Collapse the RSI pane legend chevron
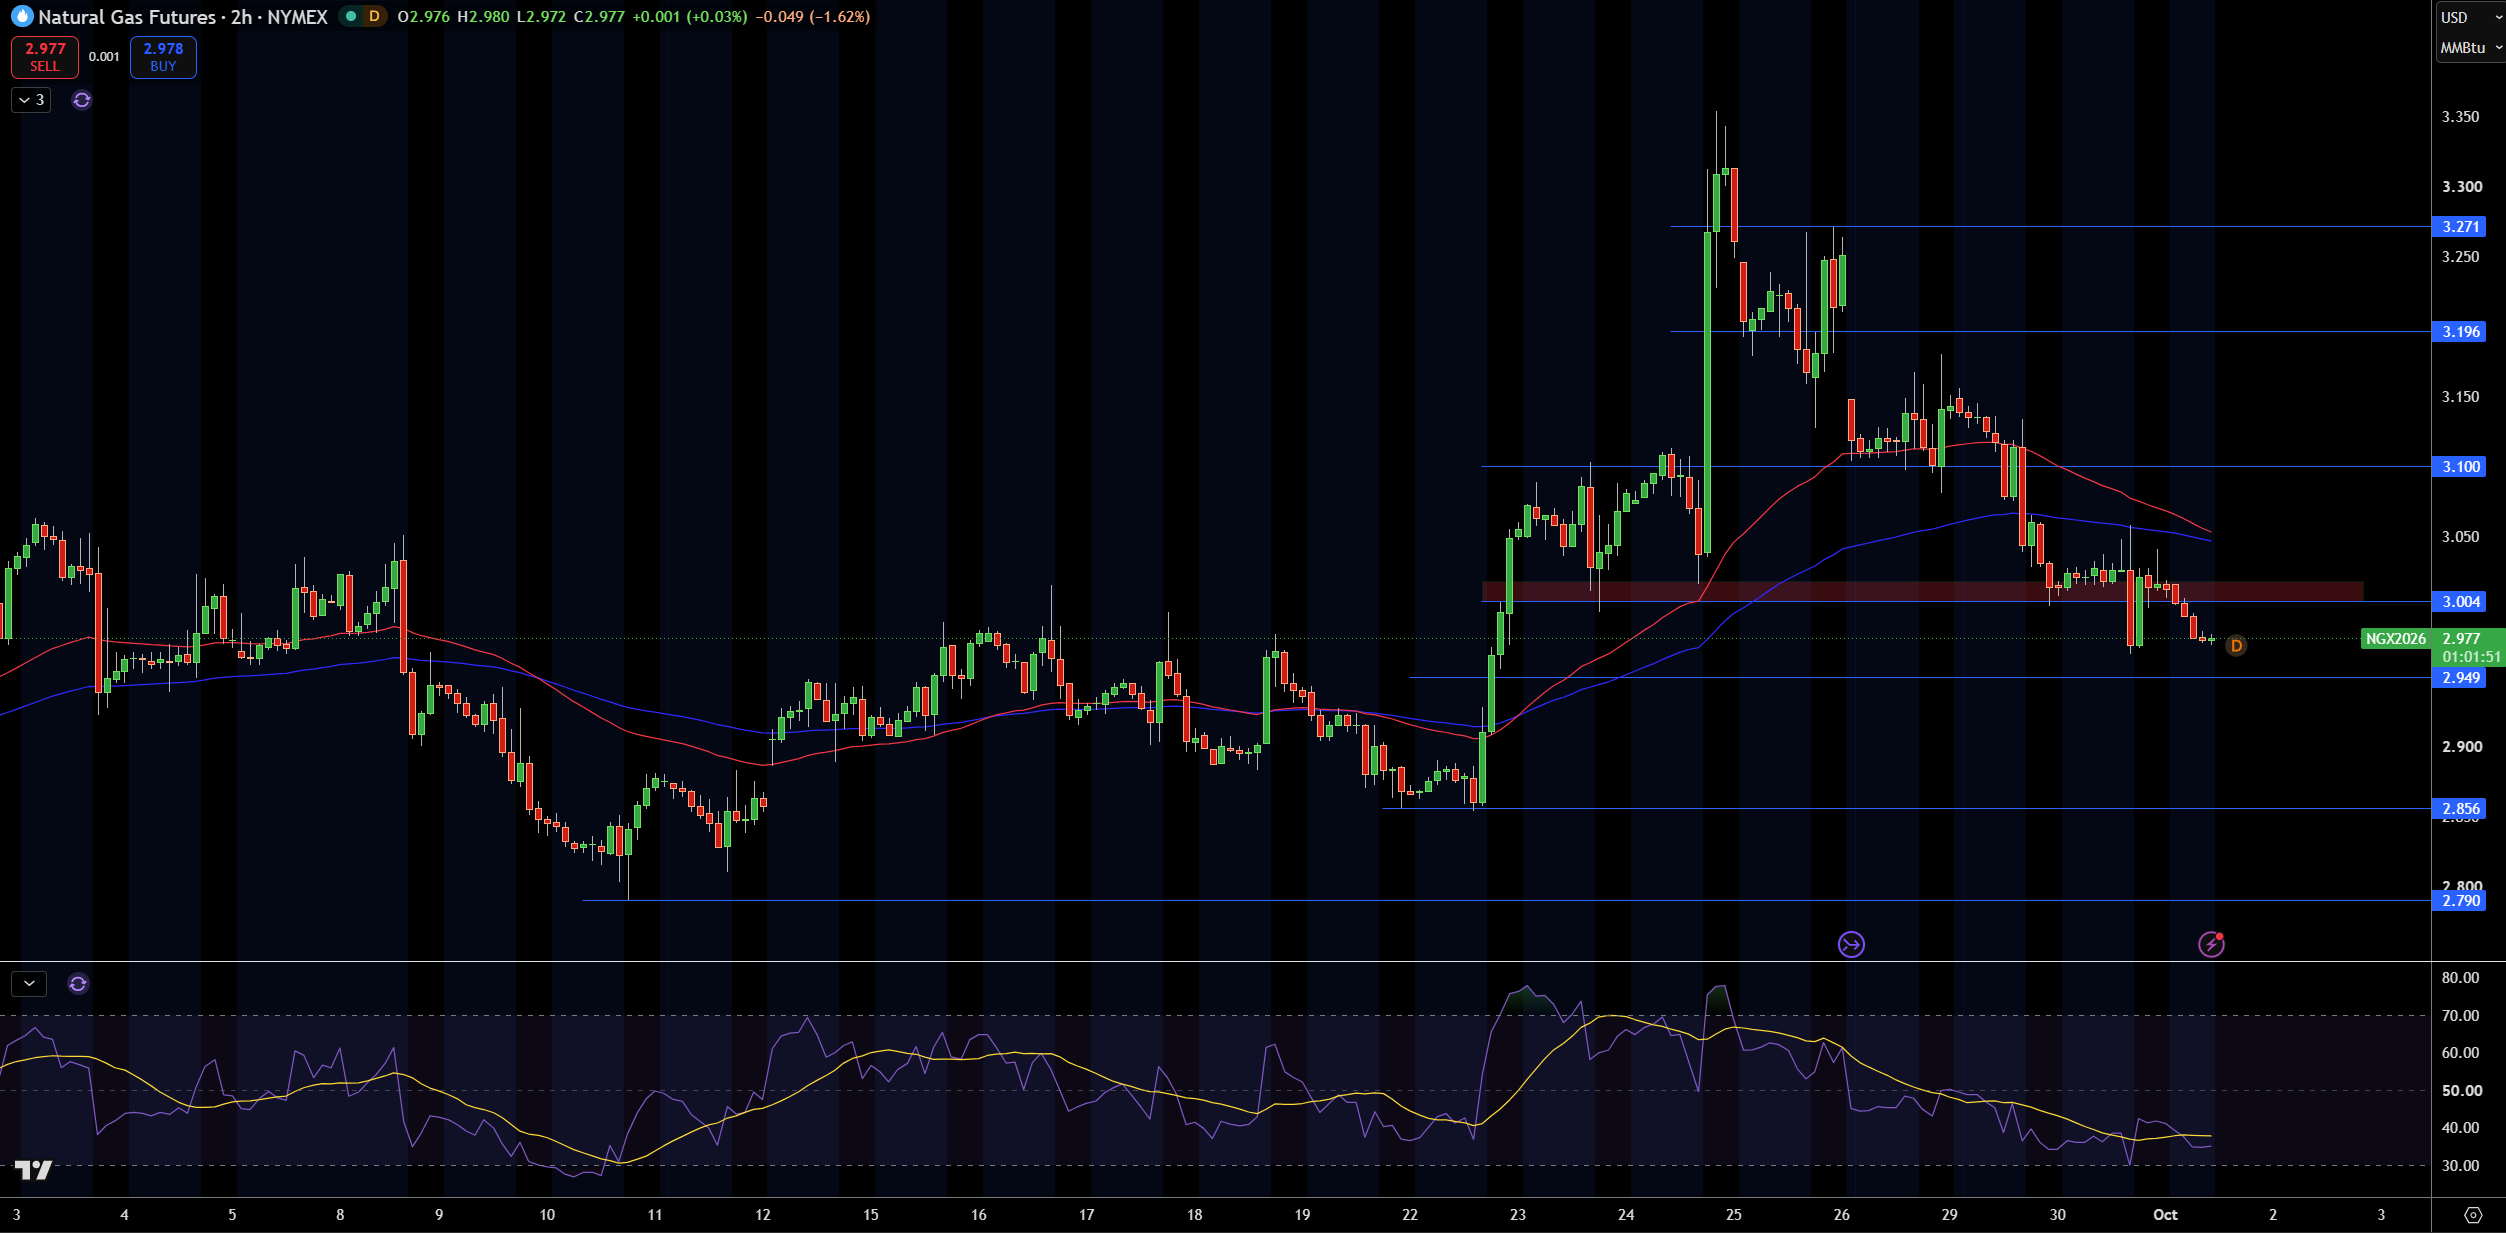 pos(30,984)
